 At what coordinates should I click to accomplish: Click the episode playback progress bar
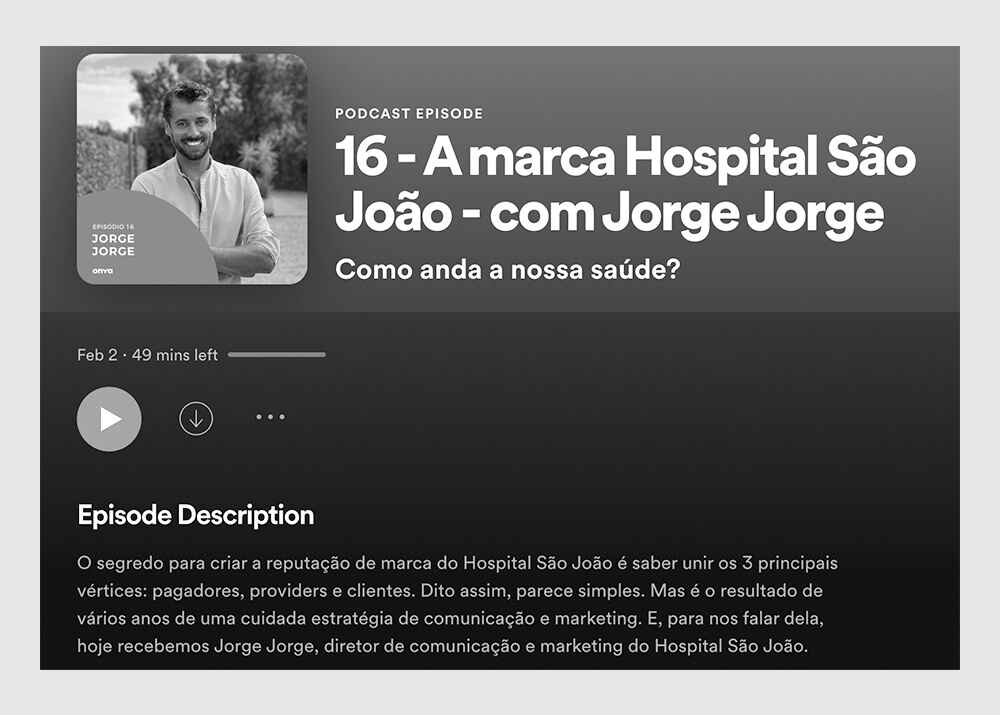tap(277, 355)
